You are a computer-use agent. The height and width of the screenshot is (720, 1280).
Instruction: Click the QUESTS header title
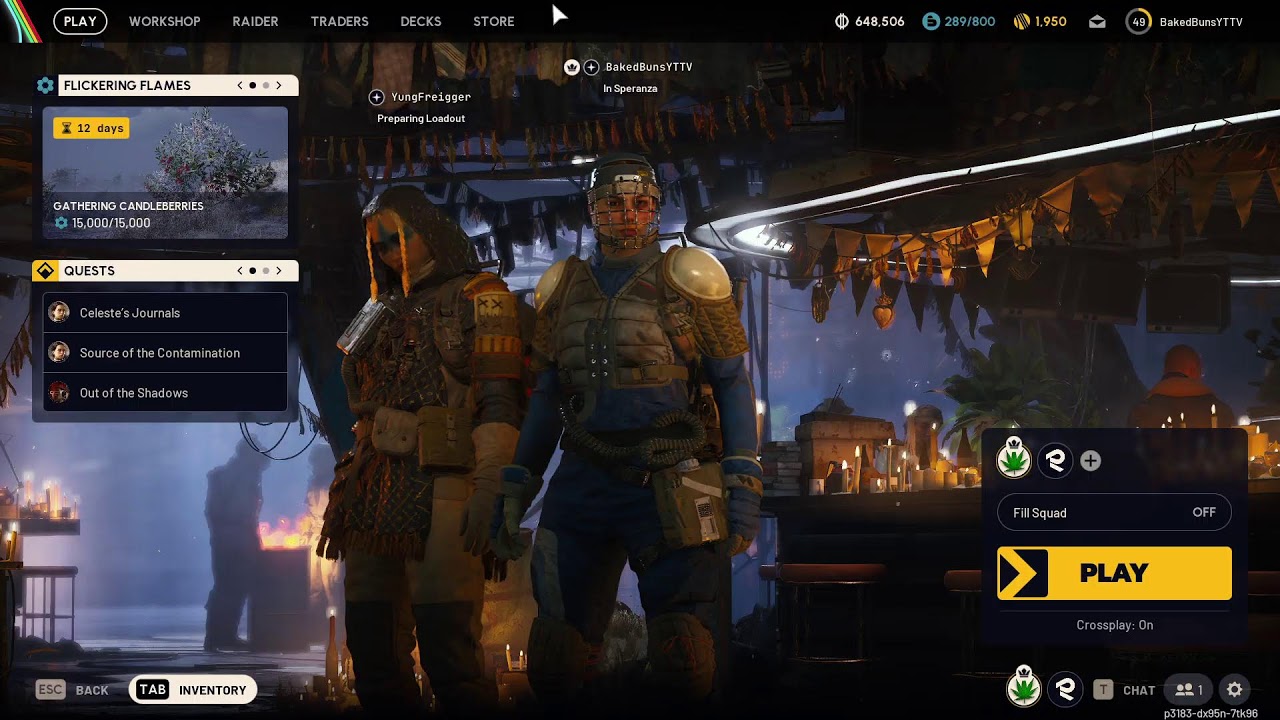pos(89,271)
